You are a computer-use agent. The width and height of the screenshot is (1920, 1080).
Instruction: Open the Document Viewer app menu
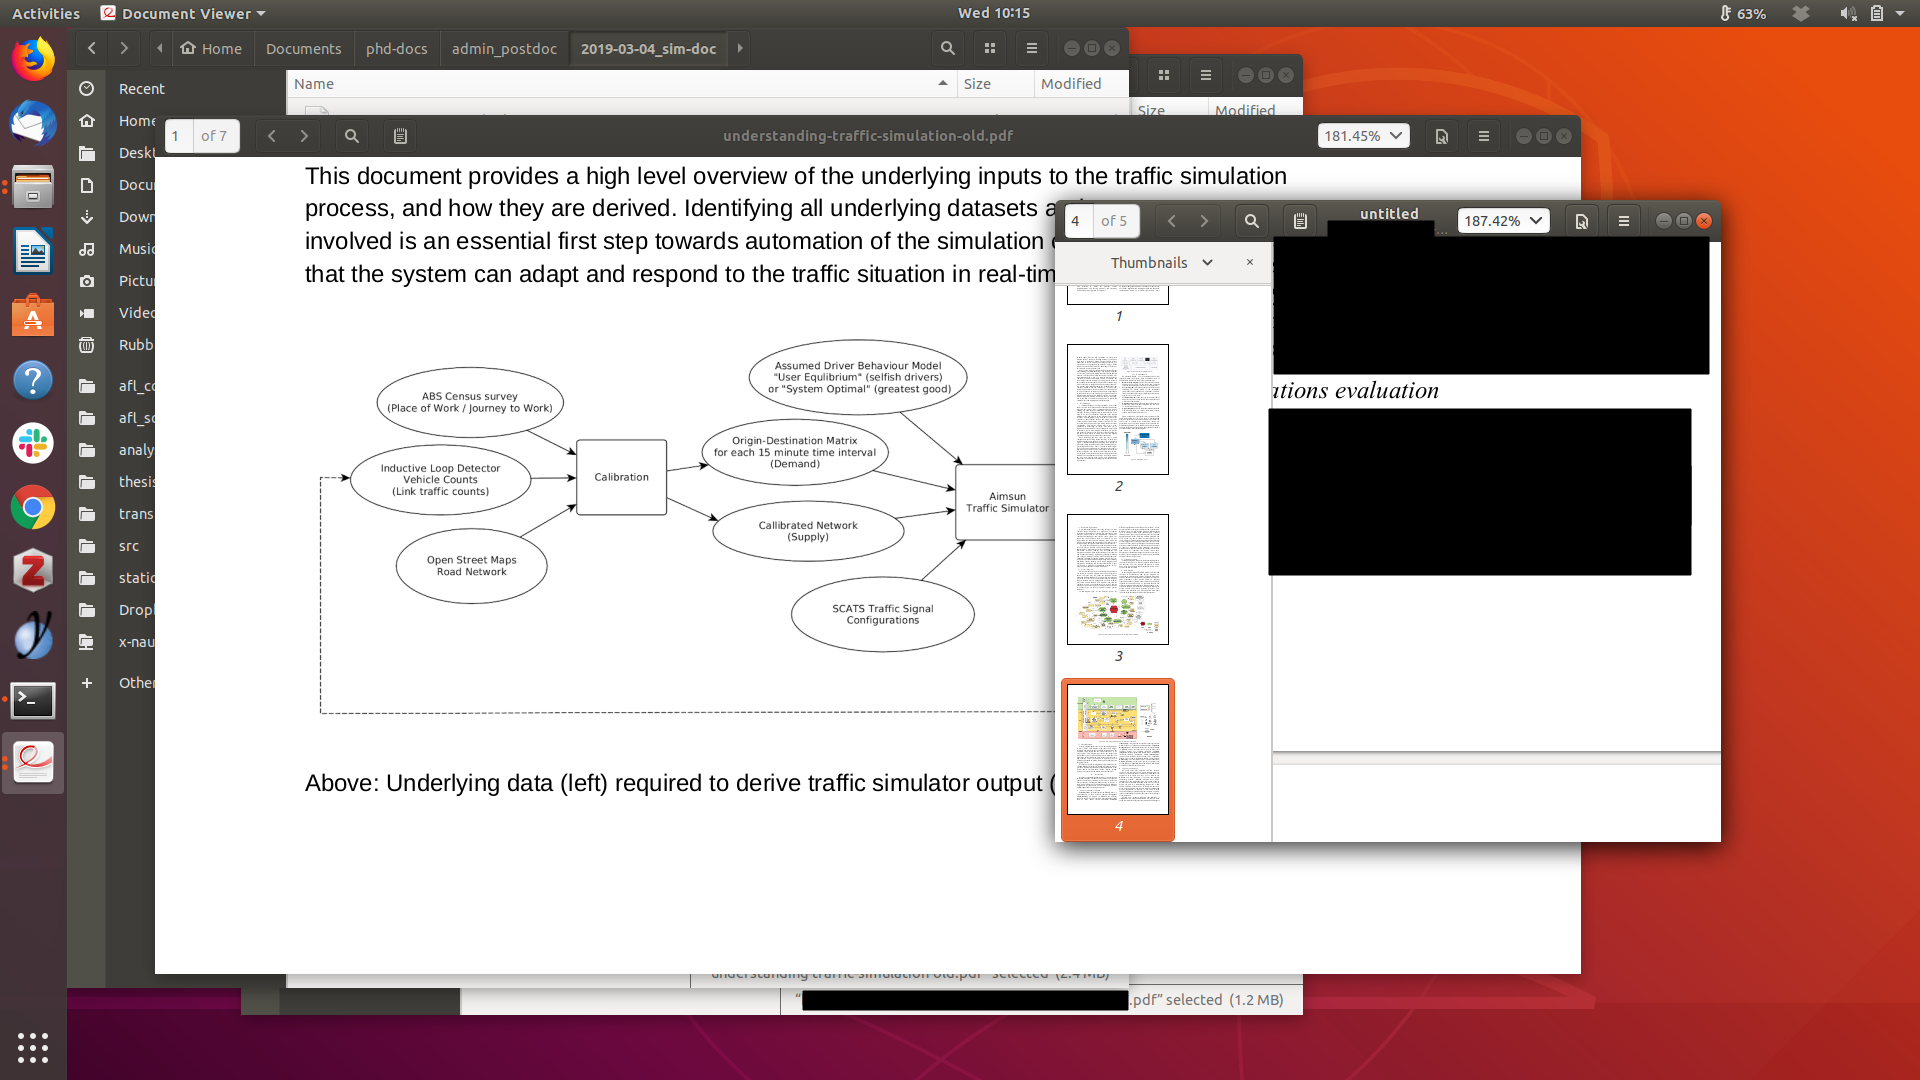tap(185, 13)
